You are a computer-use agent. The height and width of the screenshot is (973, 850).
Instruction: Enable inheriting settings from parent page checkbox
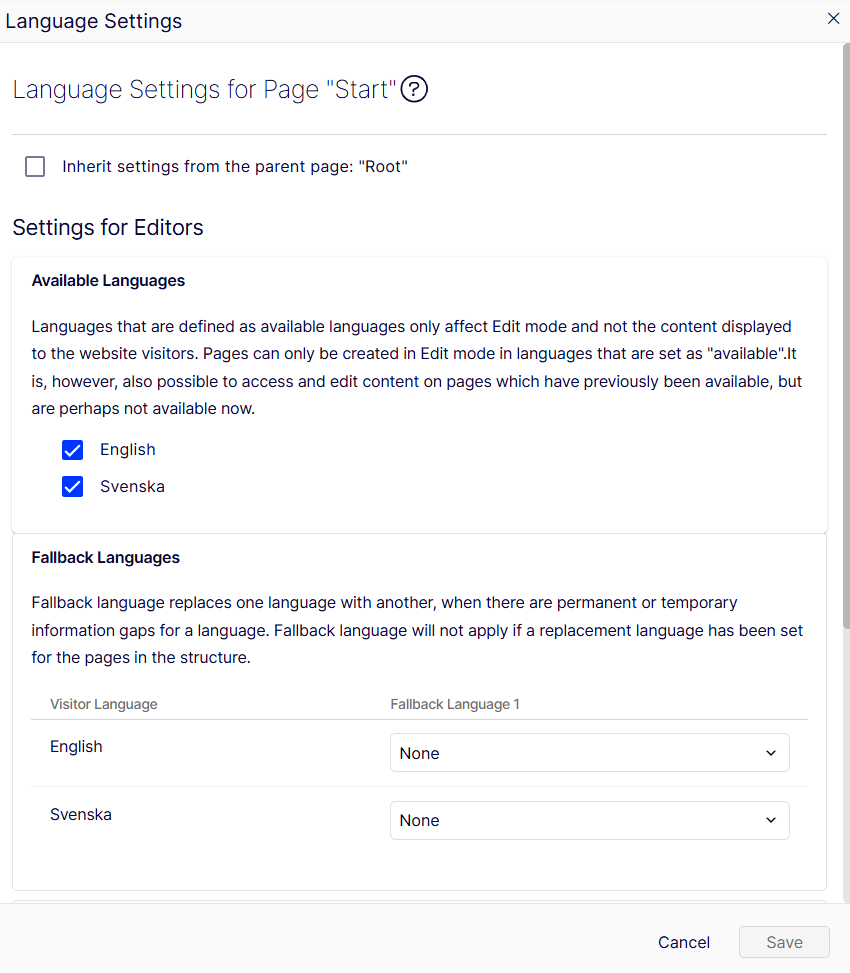tap(35, 166)
